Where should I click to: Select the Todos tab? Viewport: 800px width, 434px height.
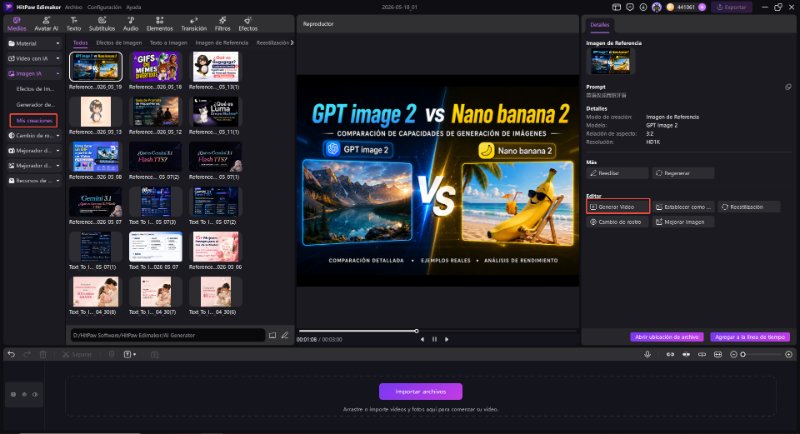[80, 43]
